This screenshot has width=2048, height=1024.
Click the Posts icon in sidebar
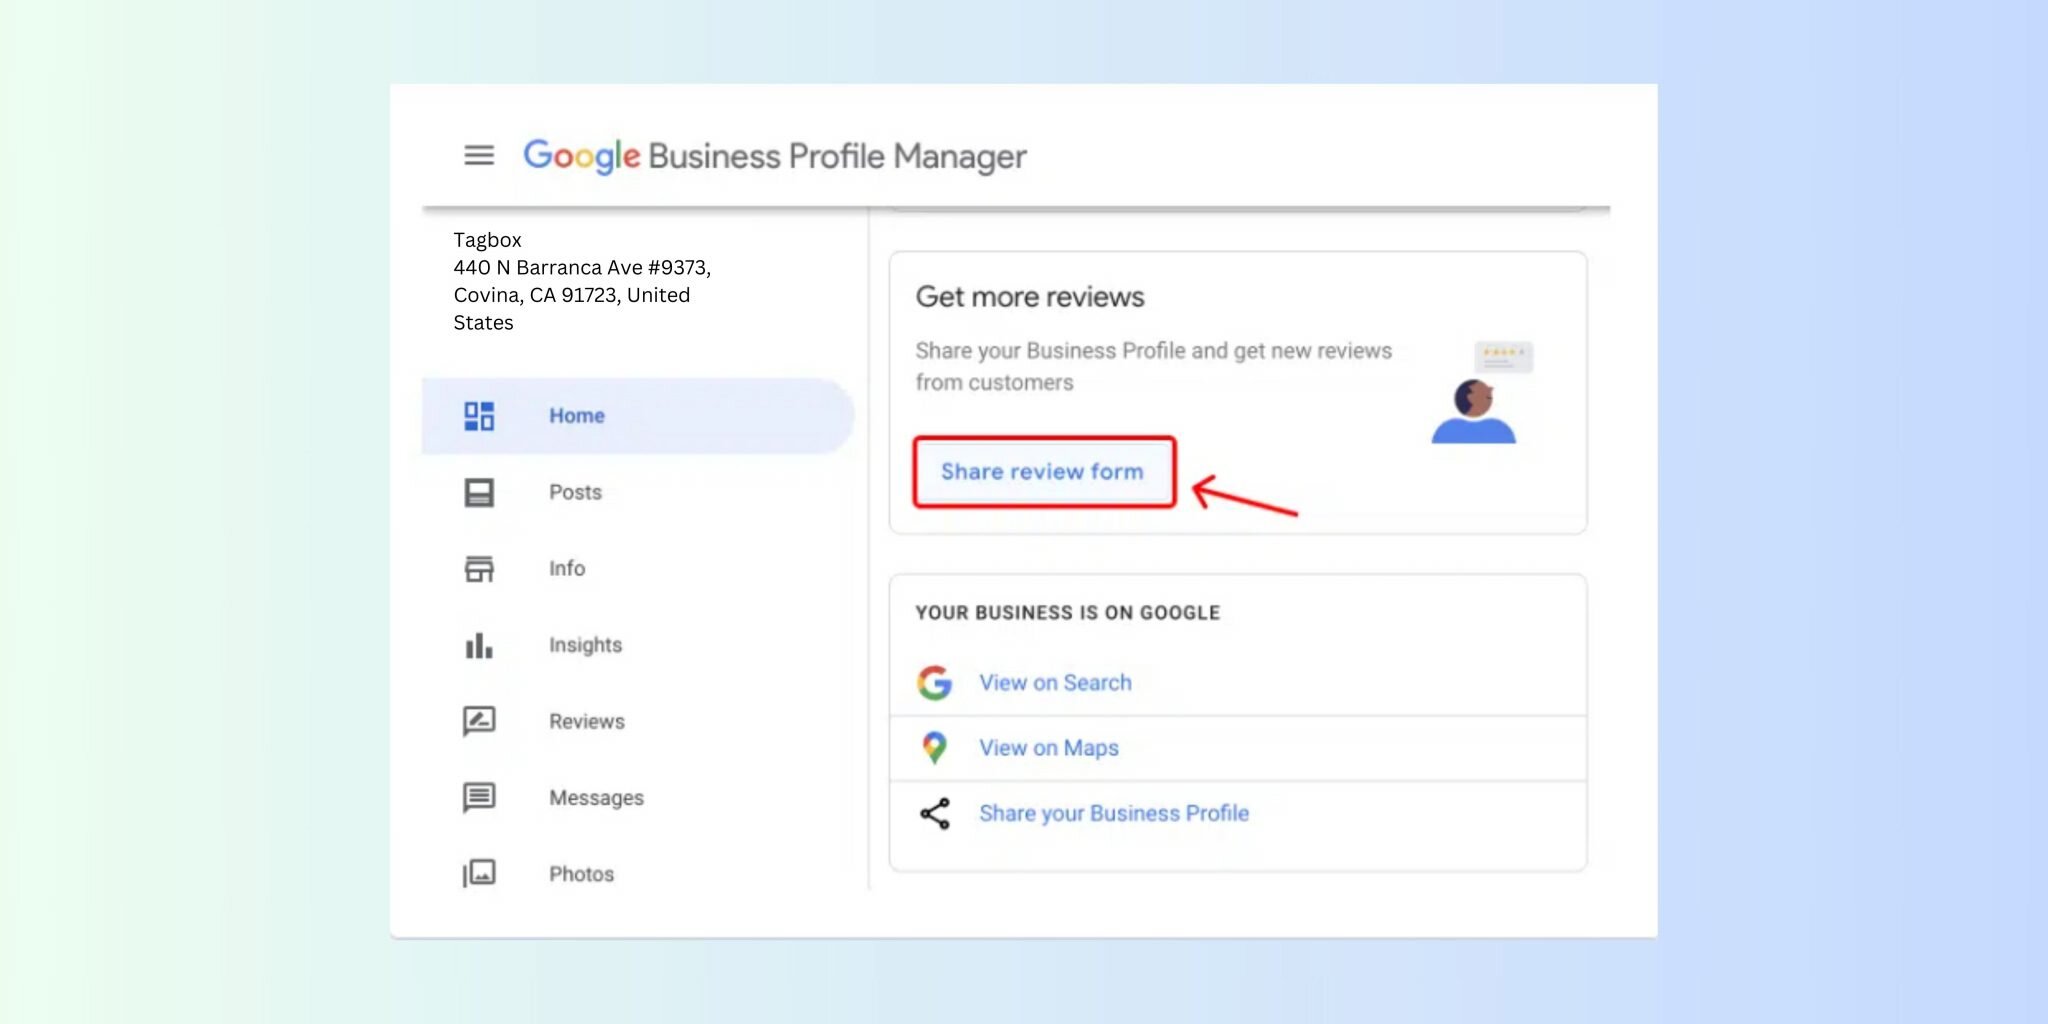coord(479,491)
